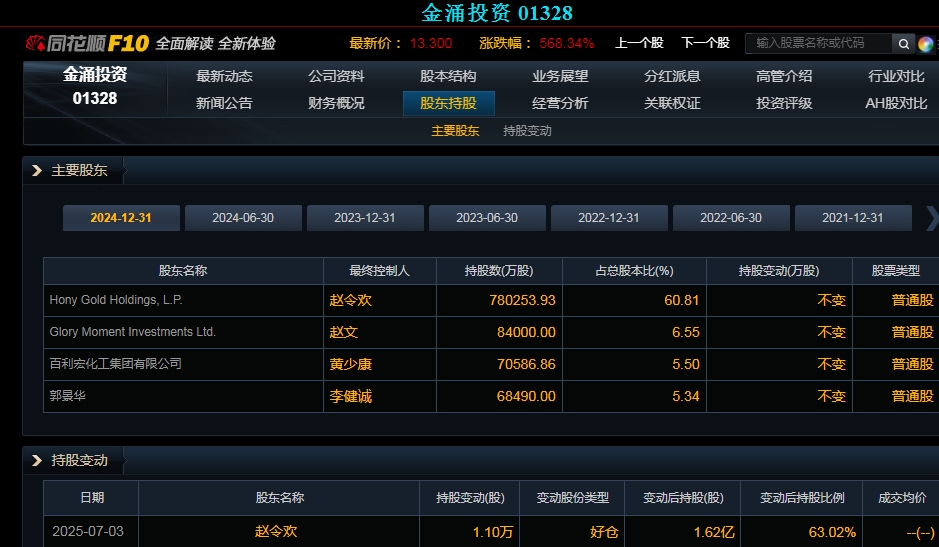Open the 投资评级 menu
939x547 pixels.
pos(784,103)
